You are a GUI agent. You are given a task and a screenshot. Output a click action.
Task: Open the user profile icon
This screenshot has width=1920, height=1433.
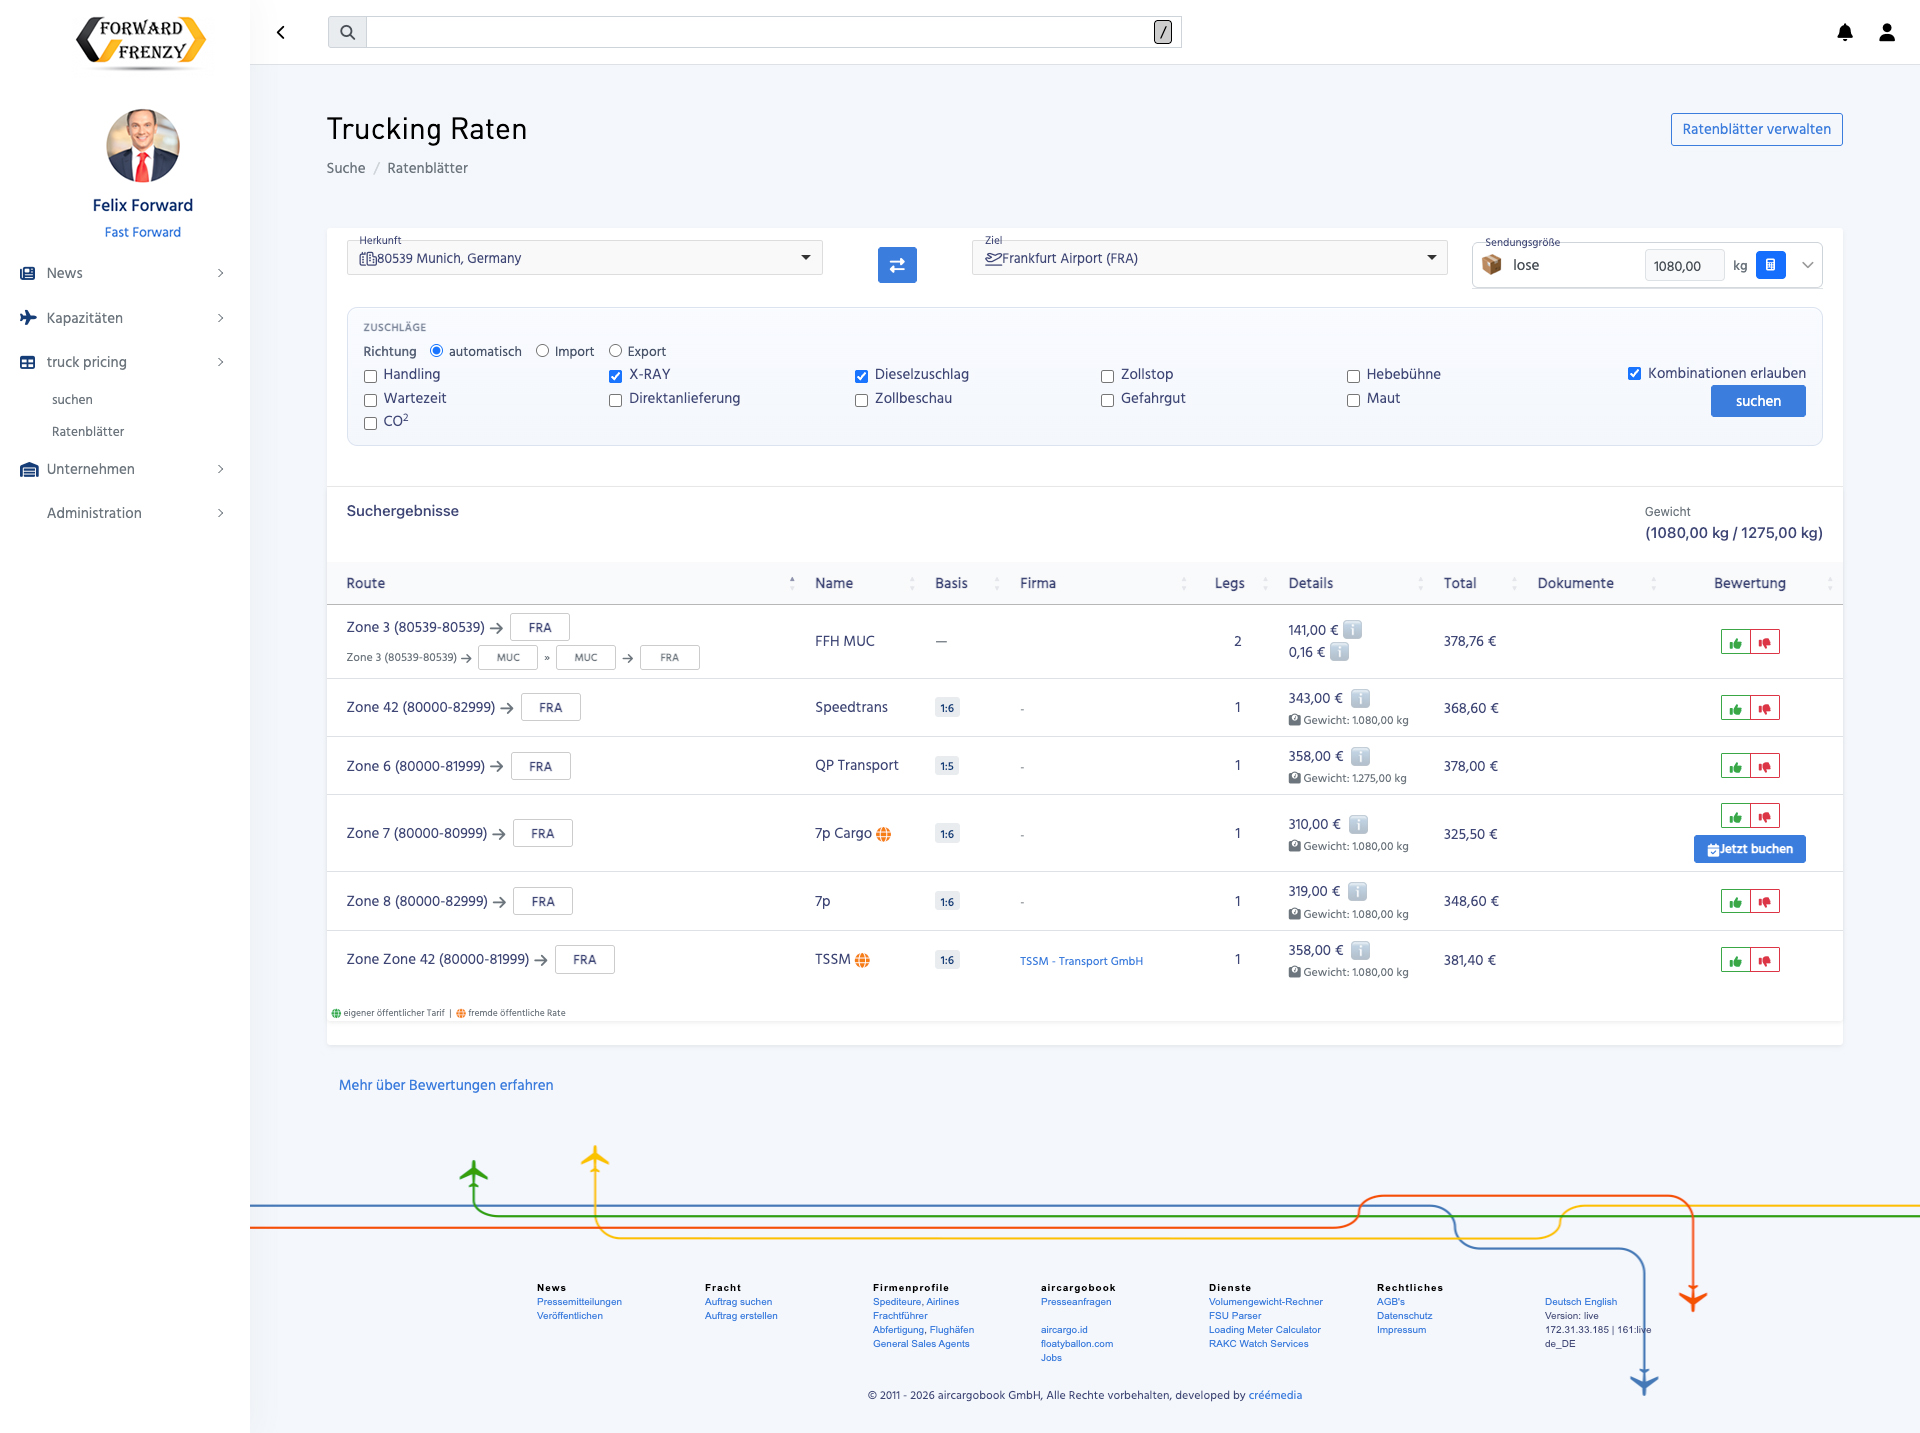[x=1887, y=32]
